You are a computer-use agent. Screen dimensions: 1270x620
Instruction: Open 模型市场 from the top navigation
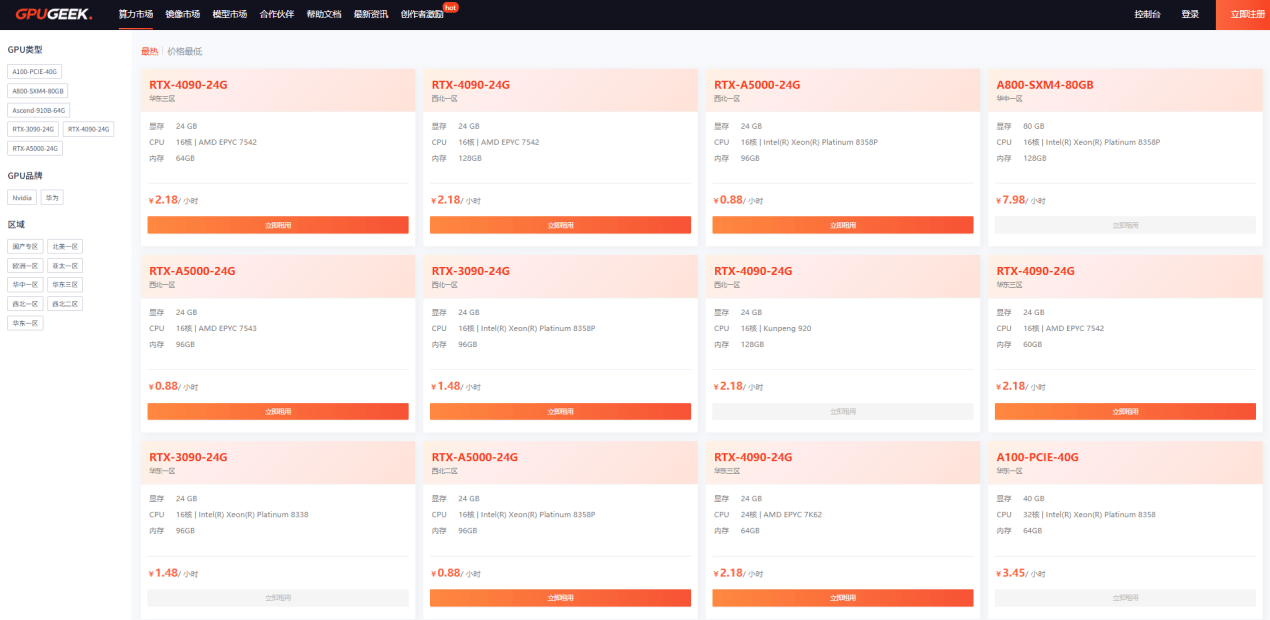(x=229, y=14)
